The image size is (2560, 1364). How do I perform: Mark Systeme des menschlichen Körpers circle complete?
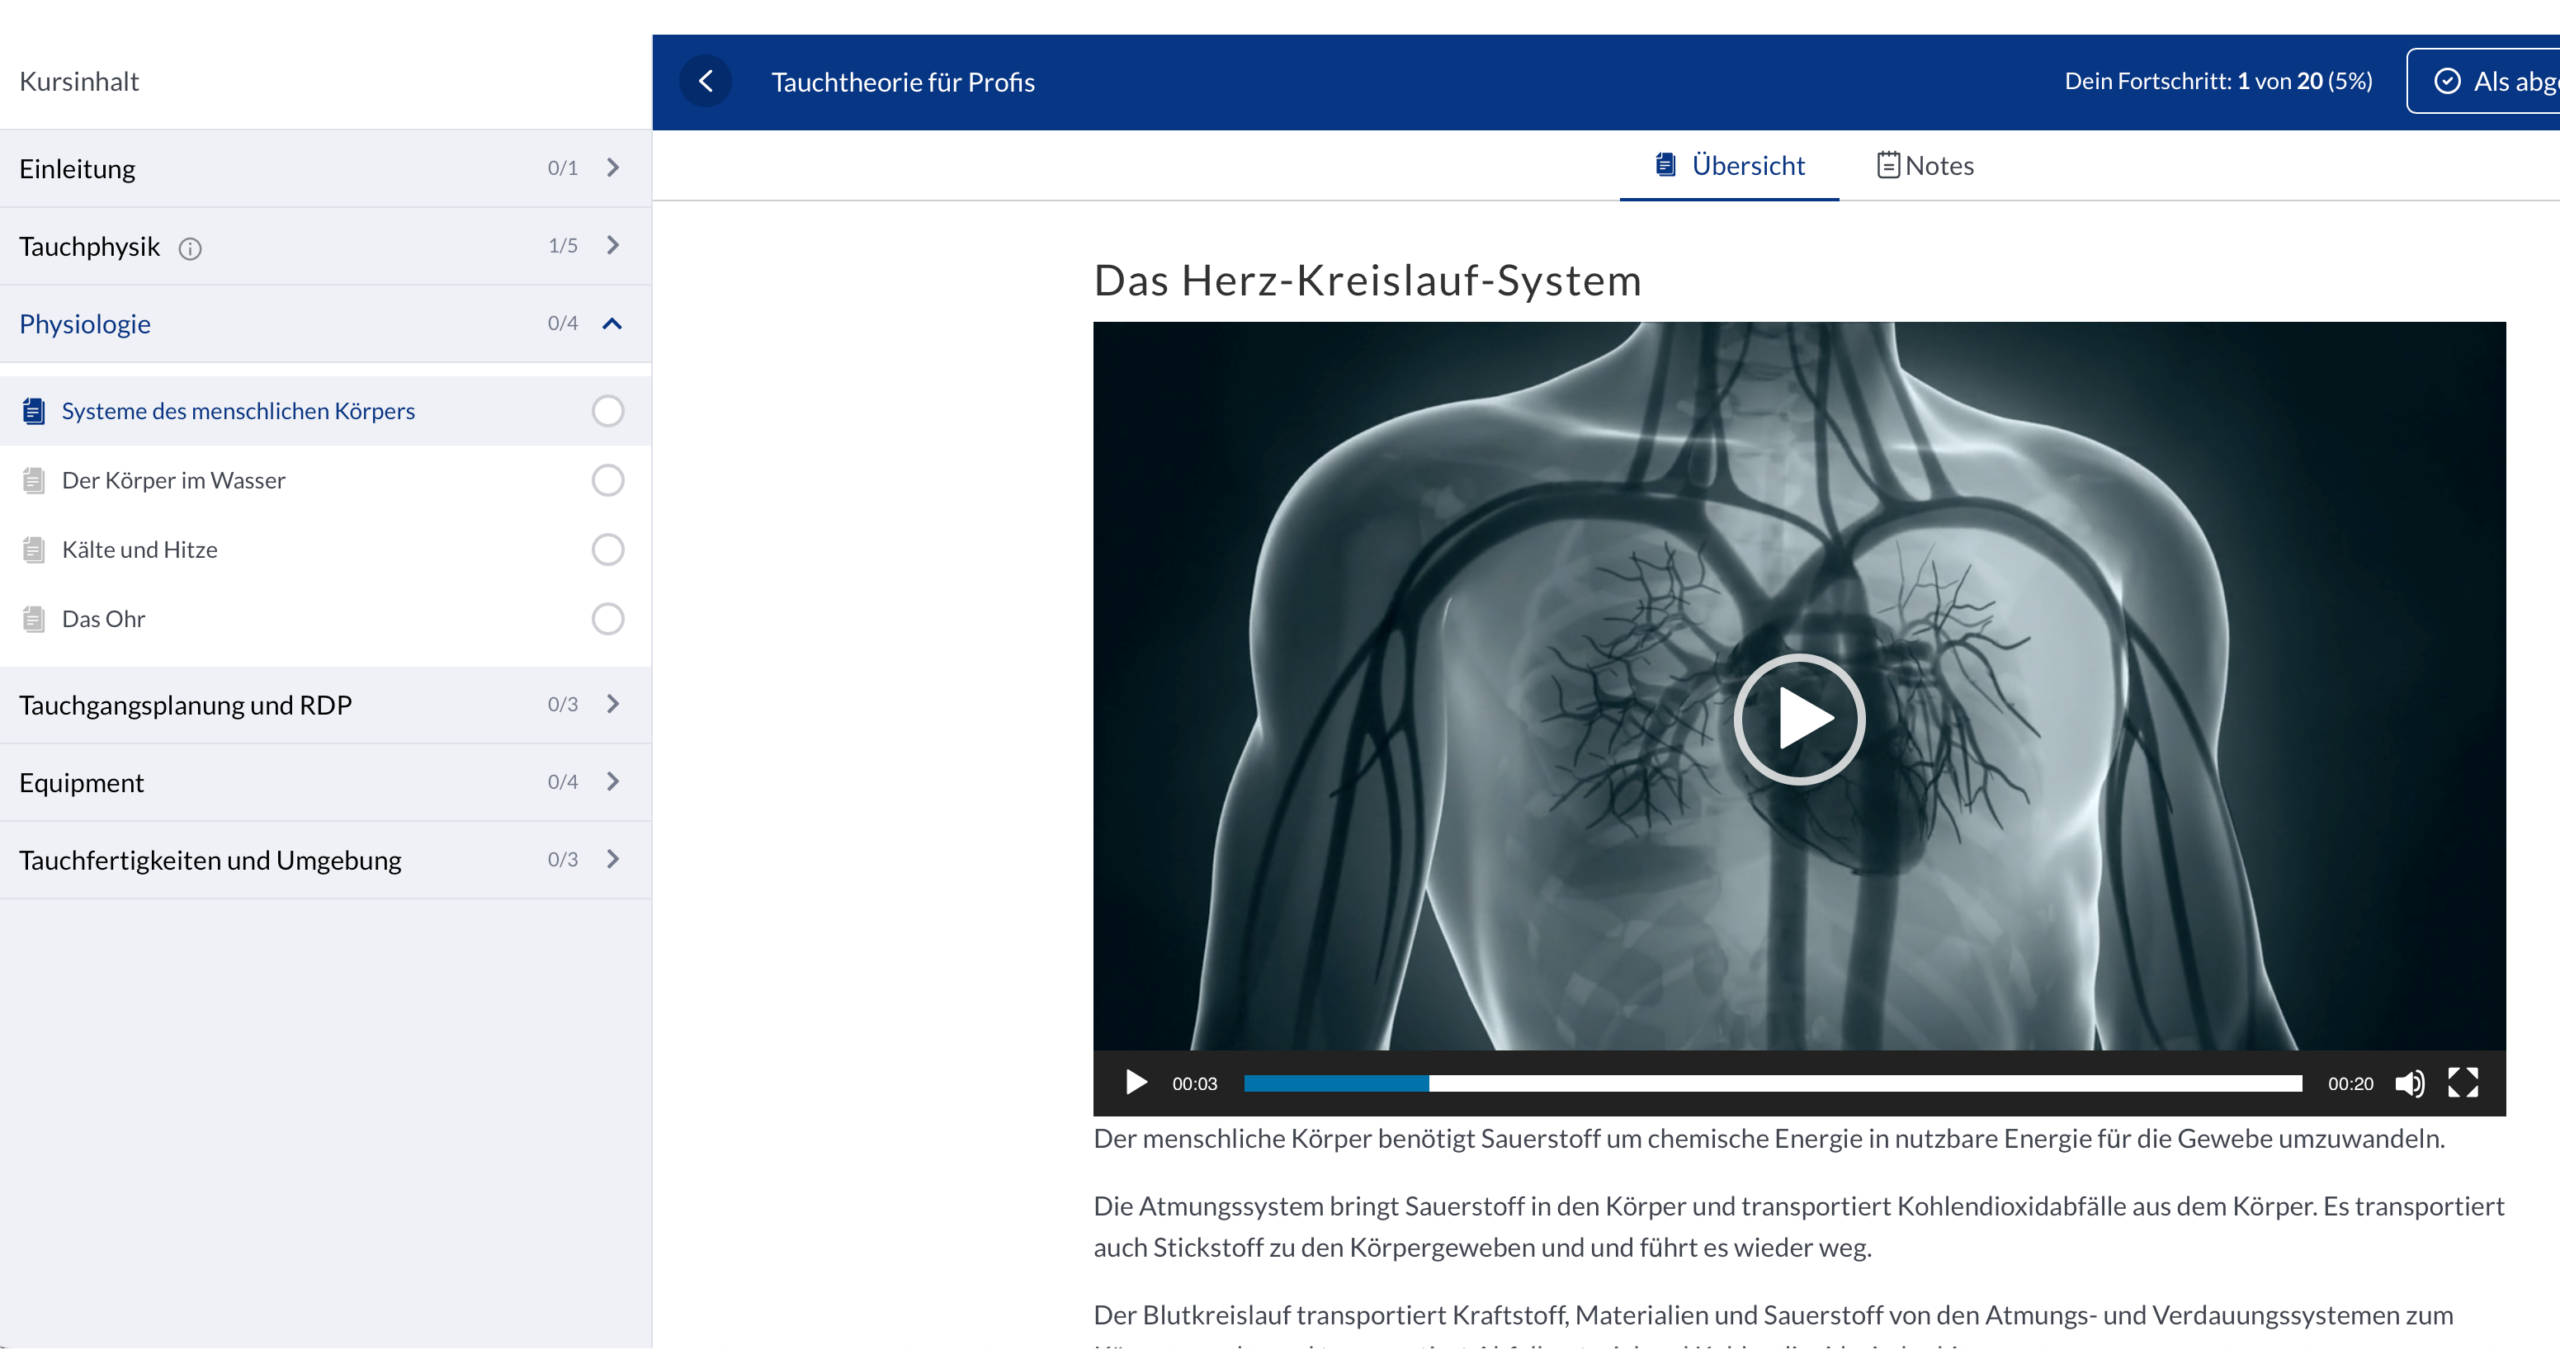[608, 411]
